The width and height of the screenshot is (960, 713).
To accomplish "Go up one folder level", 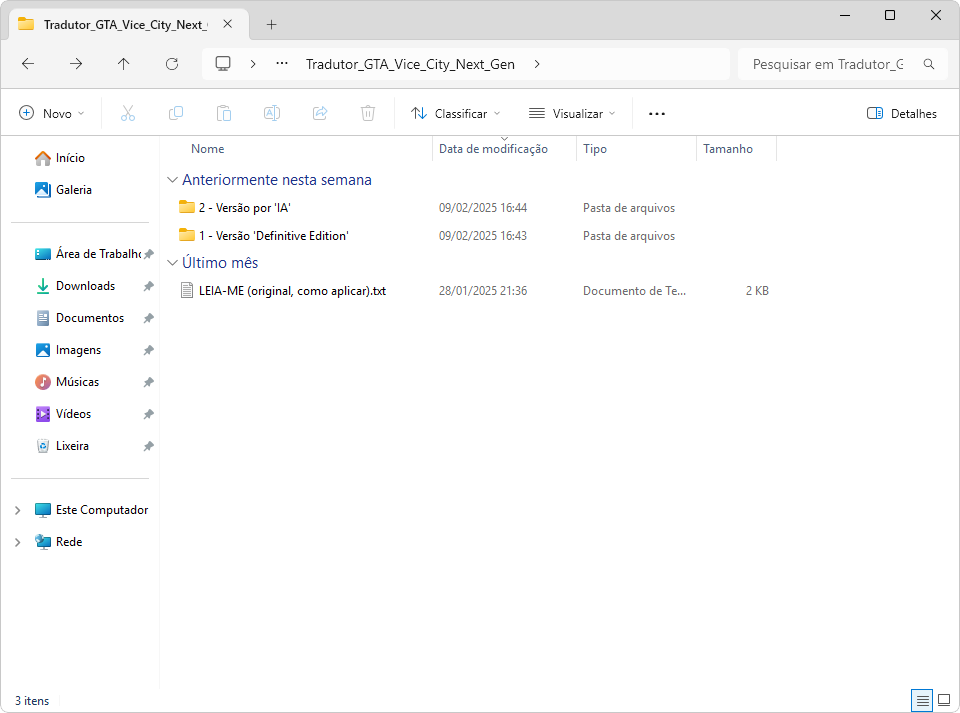I will click(x=124, y=64).
